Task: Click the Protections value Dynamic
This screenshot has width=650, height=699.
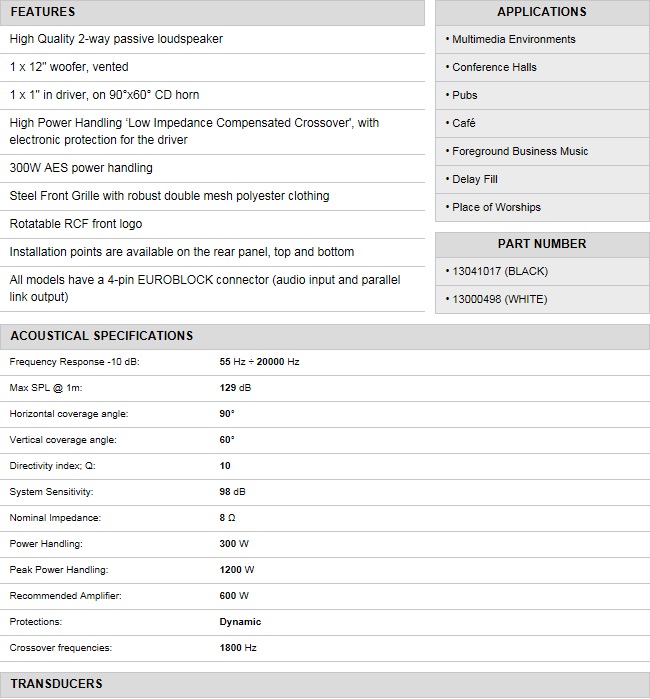Action: point(240,622)
